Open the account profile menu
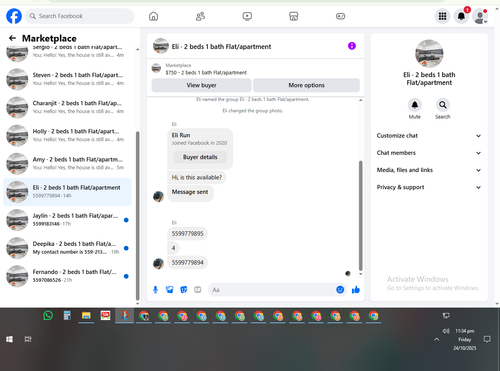 480,16
